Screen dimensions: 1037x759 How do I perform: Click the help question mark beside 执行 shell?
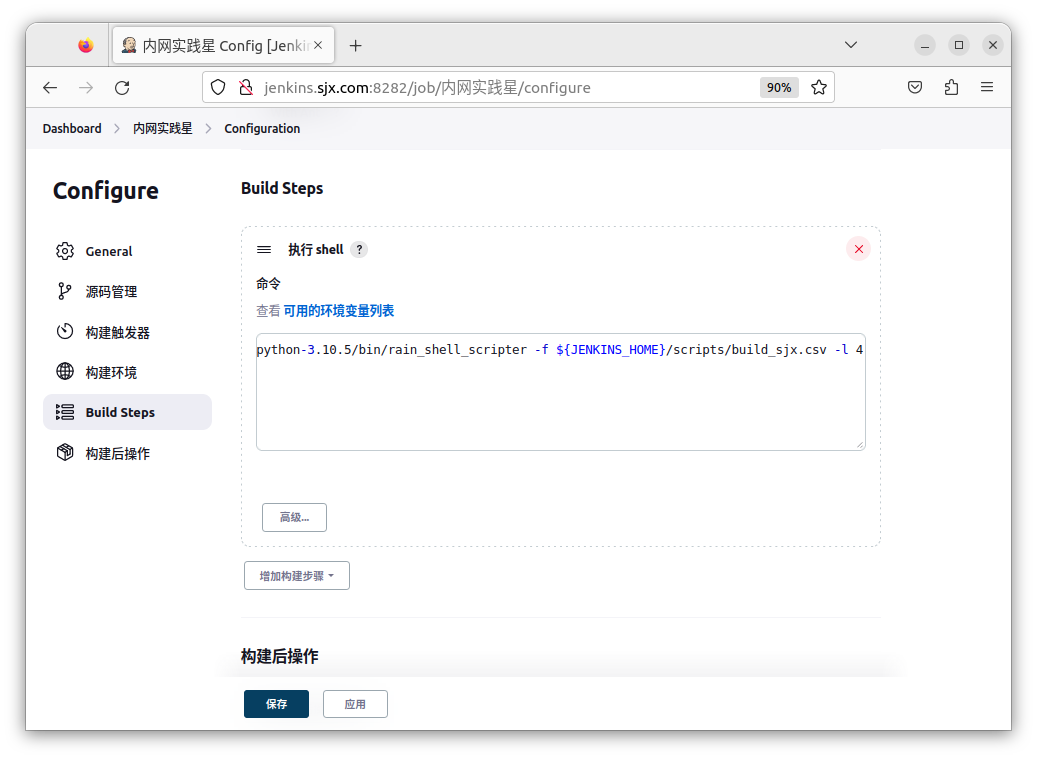359,250
